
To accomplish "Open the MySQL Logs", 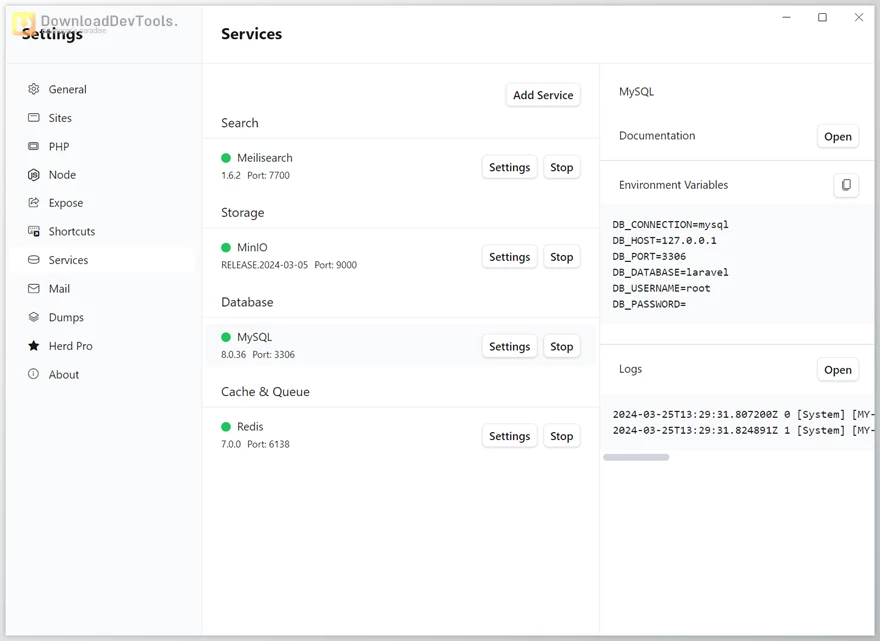I will click(837, 370).
